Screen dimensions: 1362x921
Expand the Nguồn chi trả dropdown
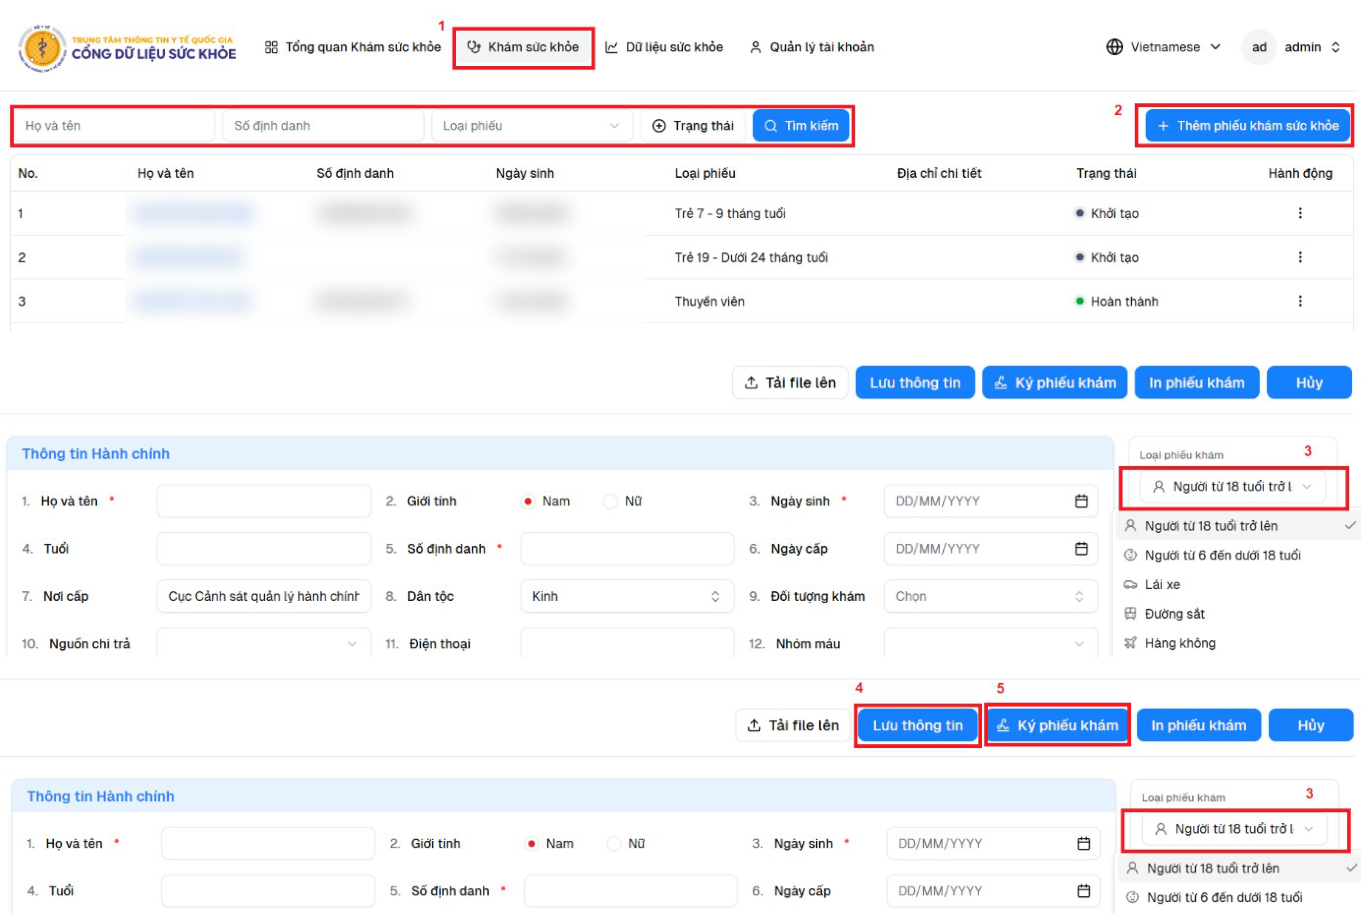[263, 644]
